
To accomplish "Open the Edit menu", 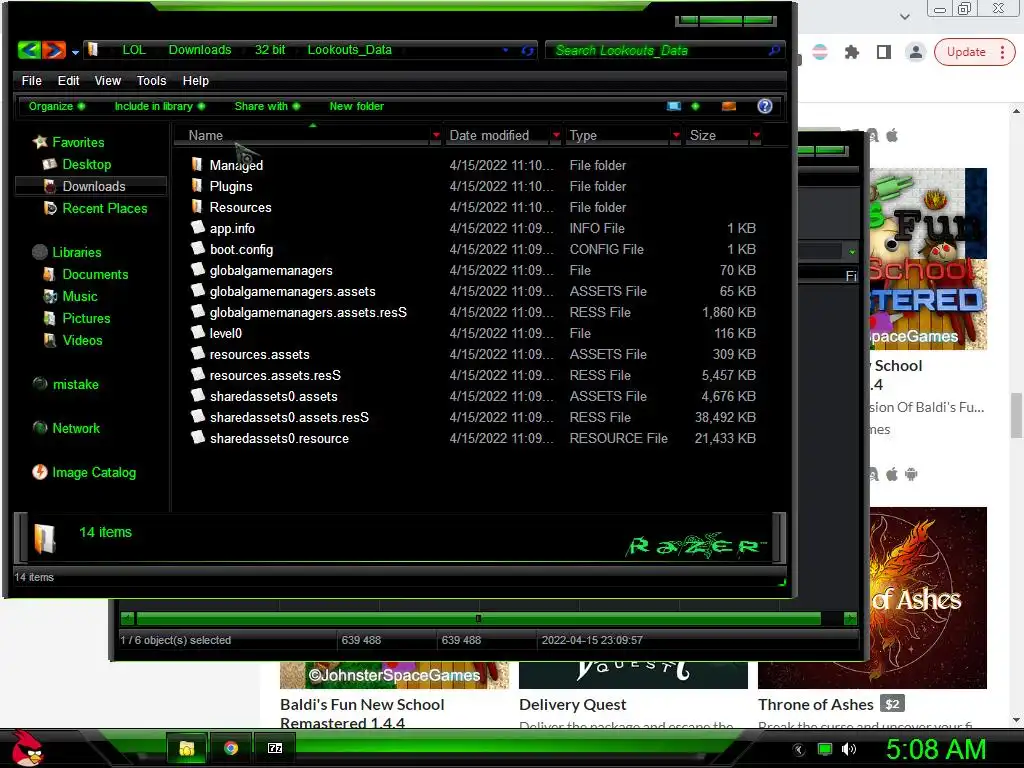I will [69, 80].
